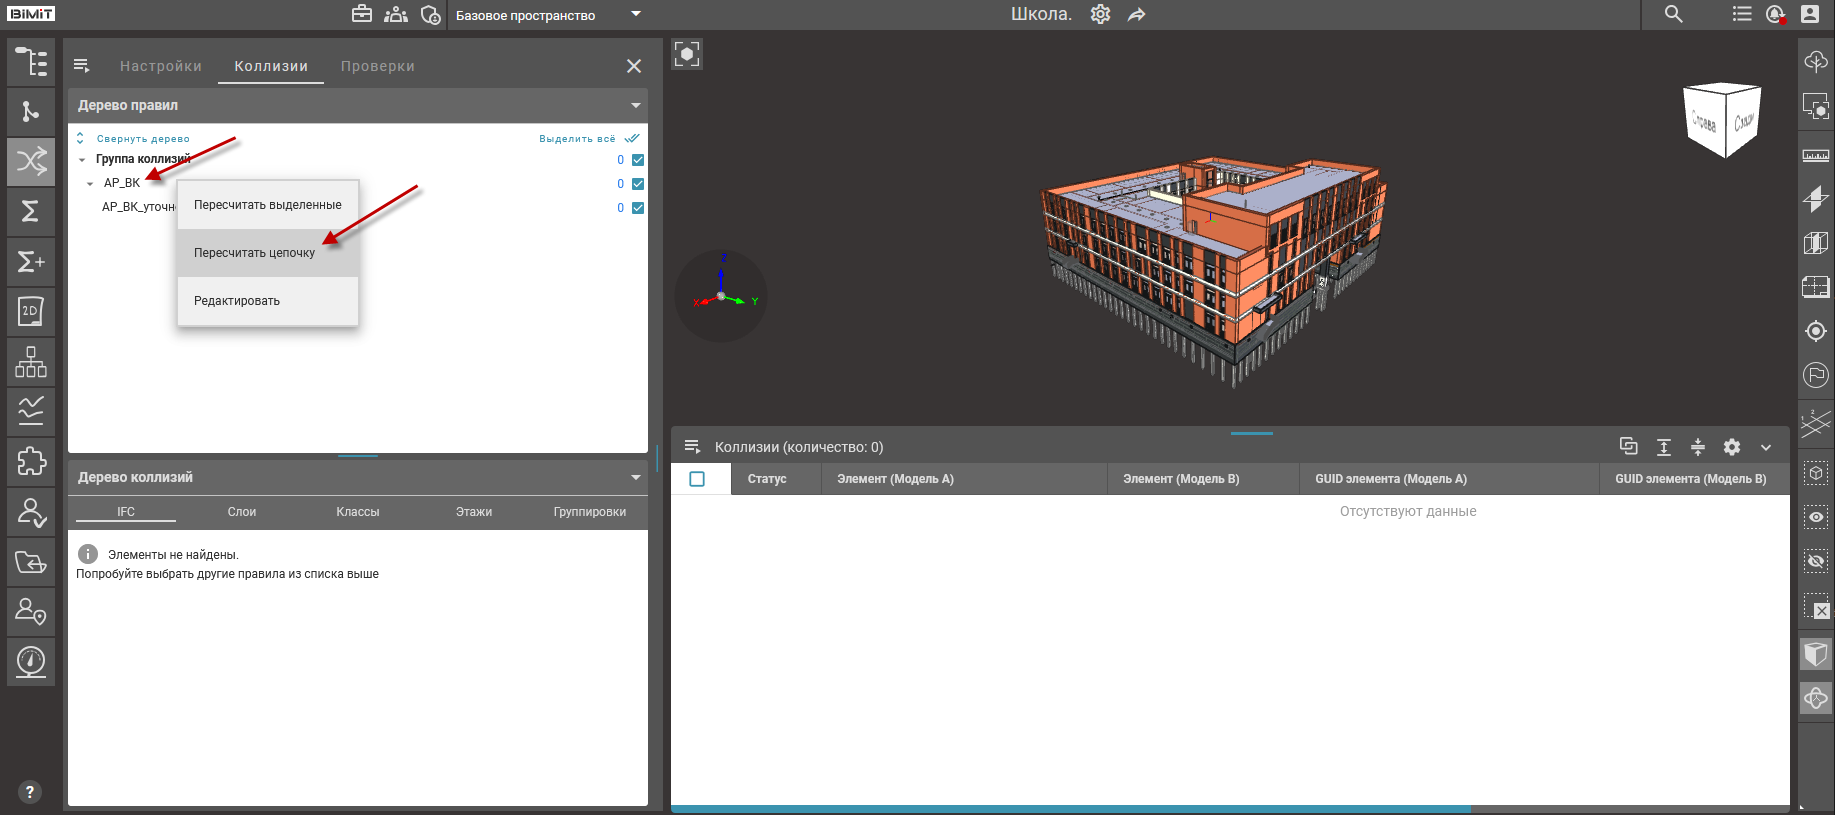Screen dimensions: 1835x815
Task: Click the collisions table settings gear
Action: (x=1732, y=447)
